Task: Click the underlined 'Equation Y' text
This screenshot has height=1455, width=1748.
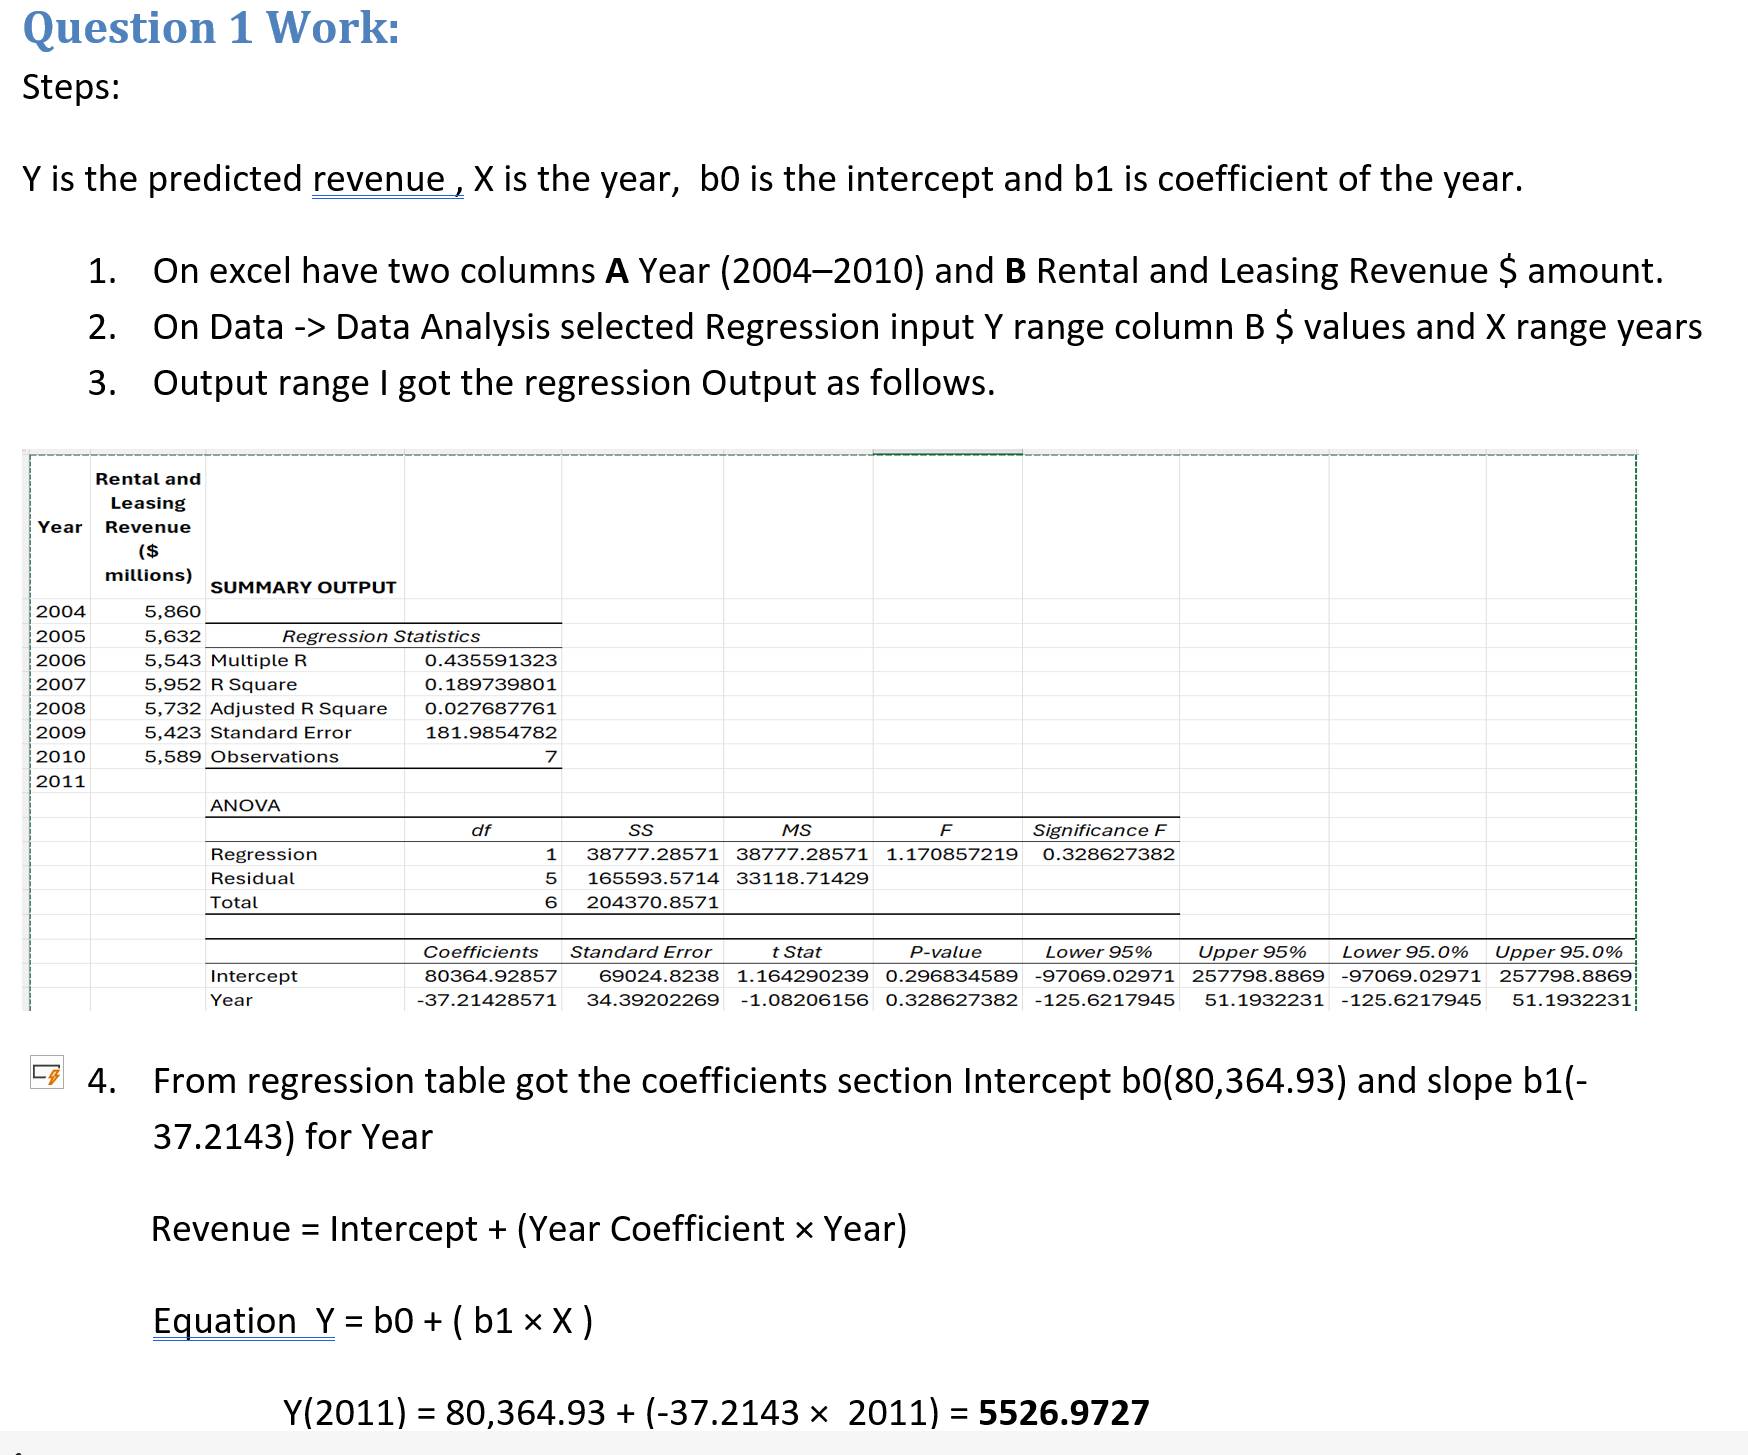Action: click(x=243, y=1321)
